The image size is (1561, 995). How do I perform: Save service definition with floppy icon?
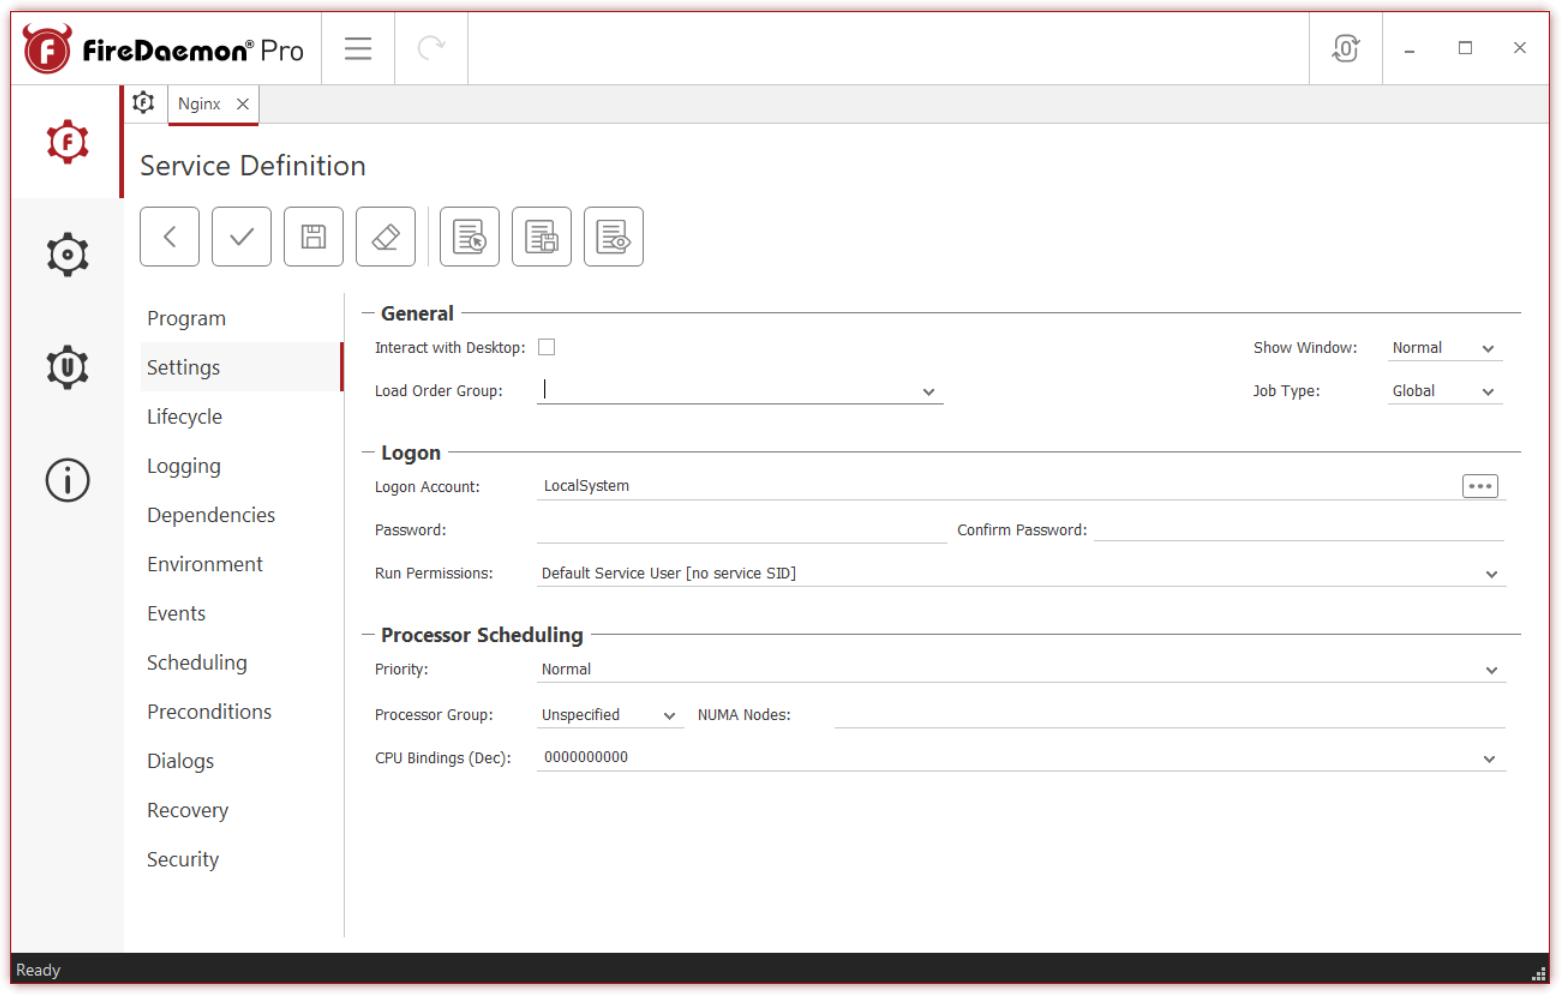pyautogui.click(x=314, y=237)
